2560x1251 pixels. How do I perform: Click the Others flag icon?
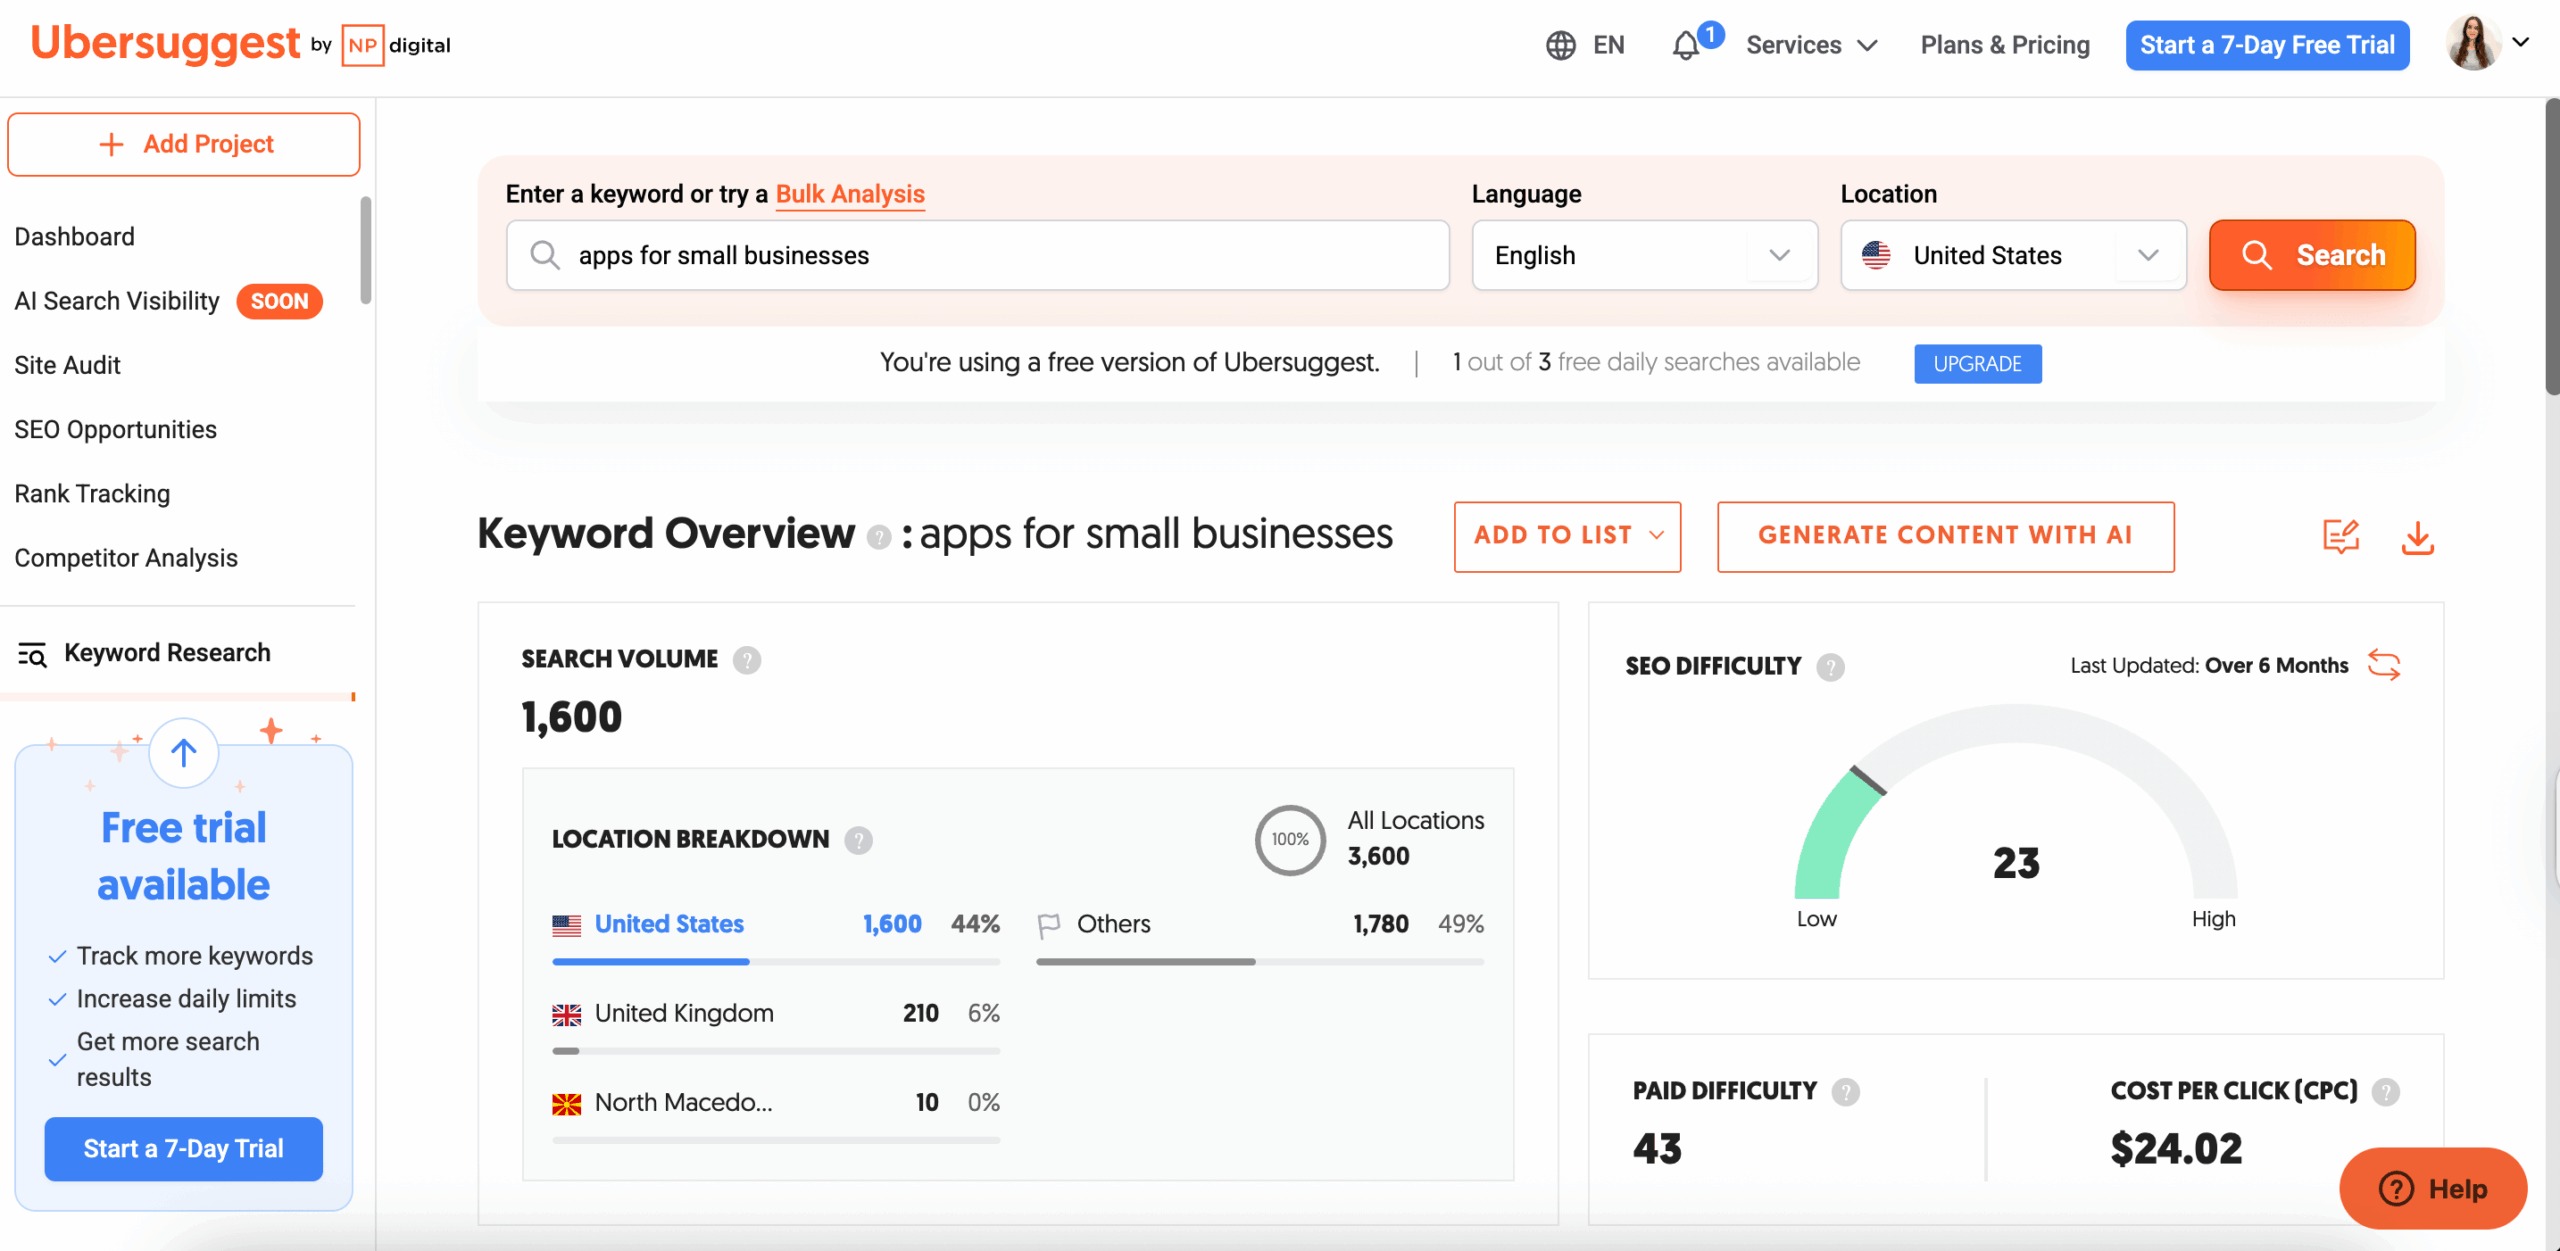coord(1049,926)
